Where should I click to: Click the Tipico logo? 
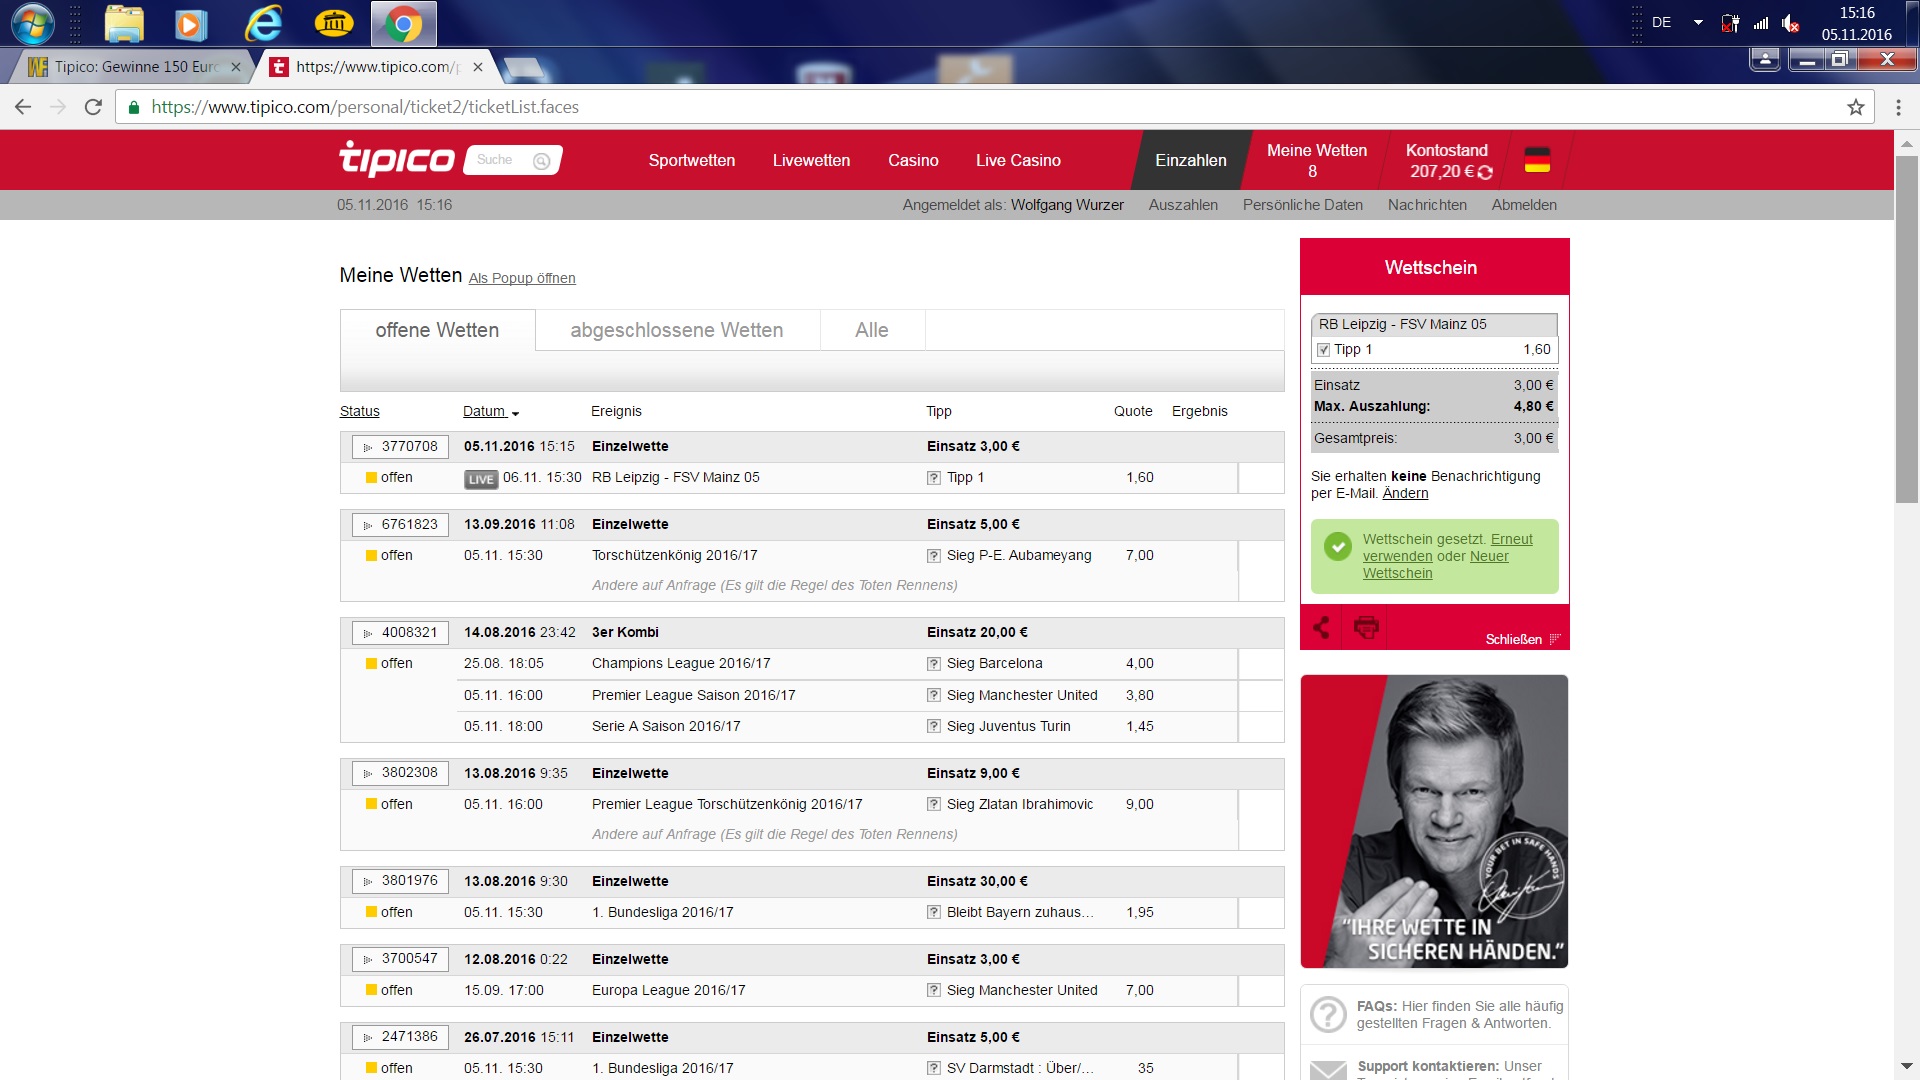(x=397, y=159)
